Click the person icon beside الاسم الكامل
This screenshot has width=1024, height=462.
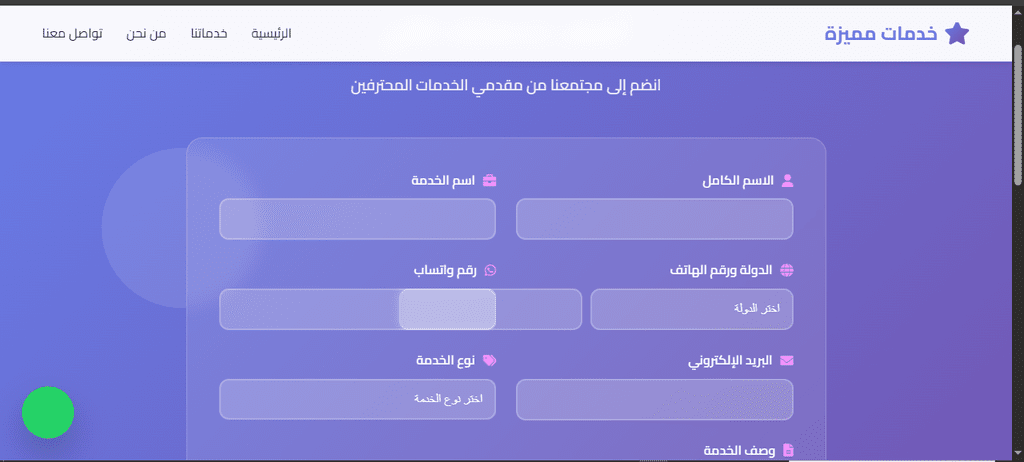pos(787,181)
